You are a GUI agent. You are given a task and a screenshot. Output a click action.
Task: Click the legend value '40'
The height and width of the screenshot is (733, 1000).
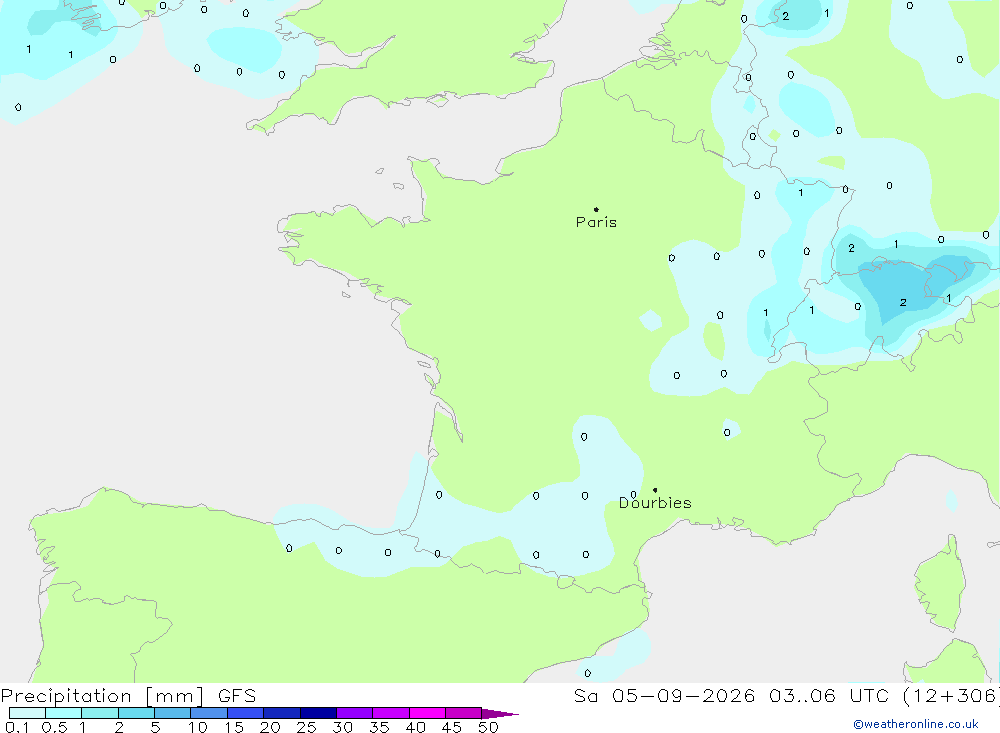(x=416, y=727)
